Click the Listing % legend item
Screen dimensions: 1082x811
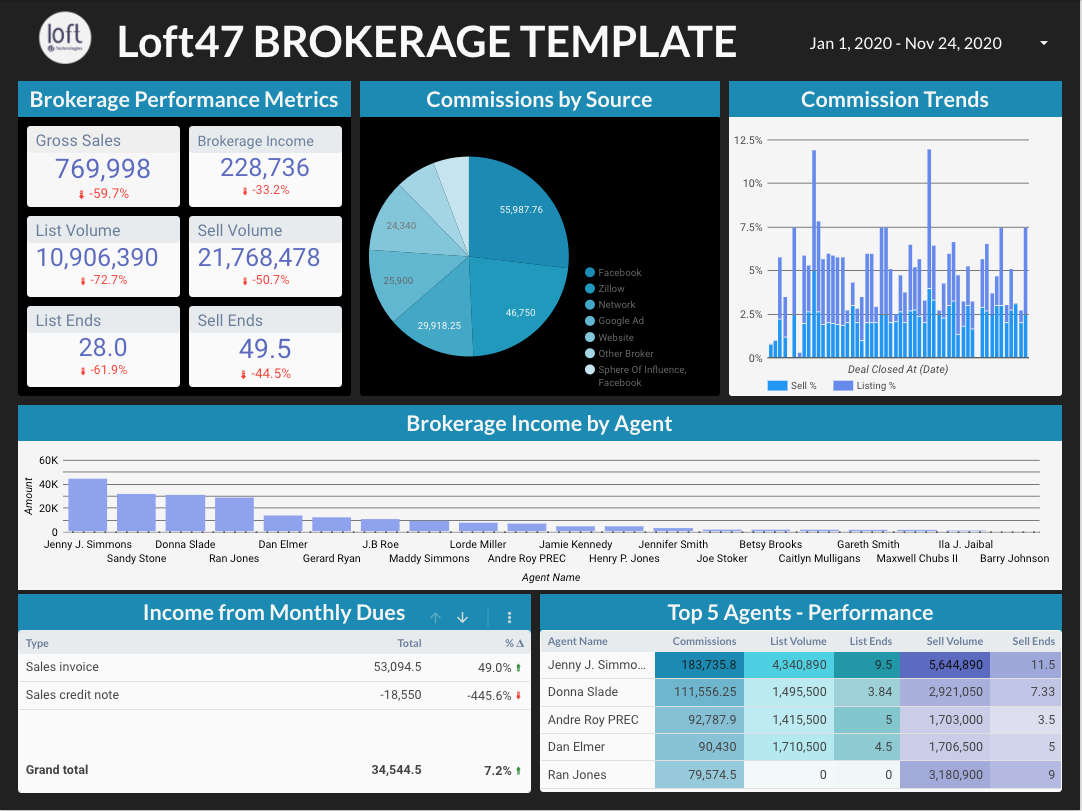point(865,386)
